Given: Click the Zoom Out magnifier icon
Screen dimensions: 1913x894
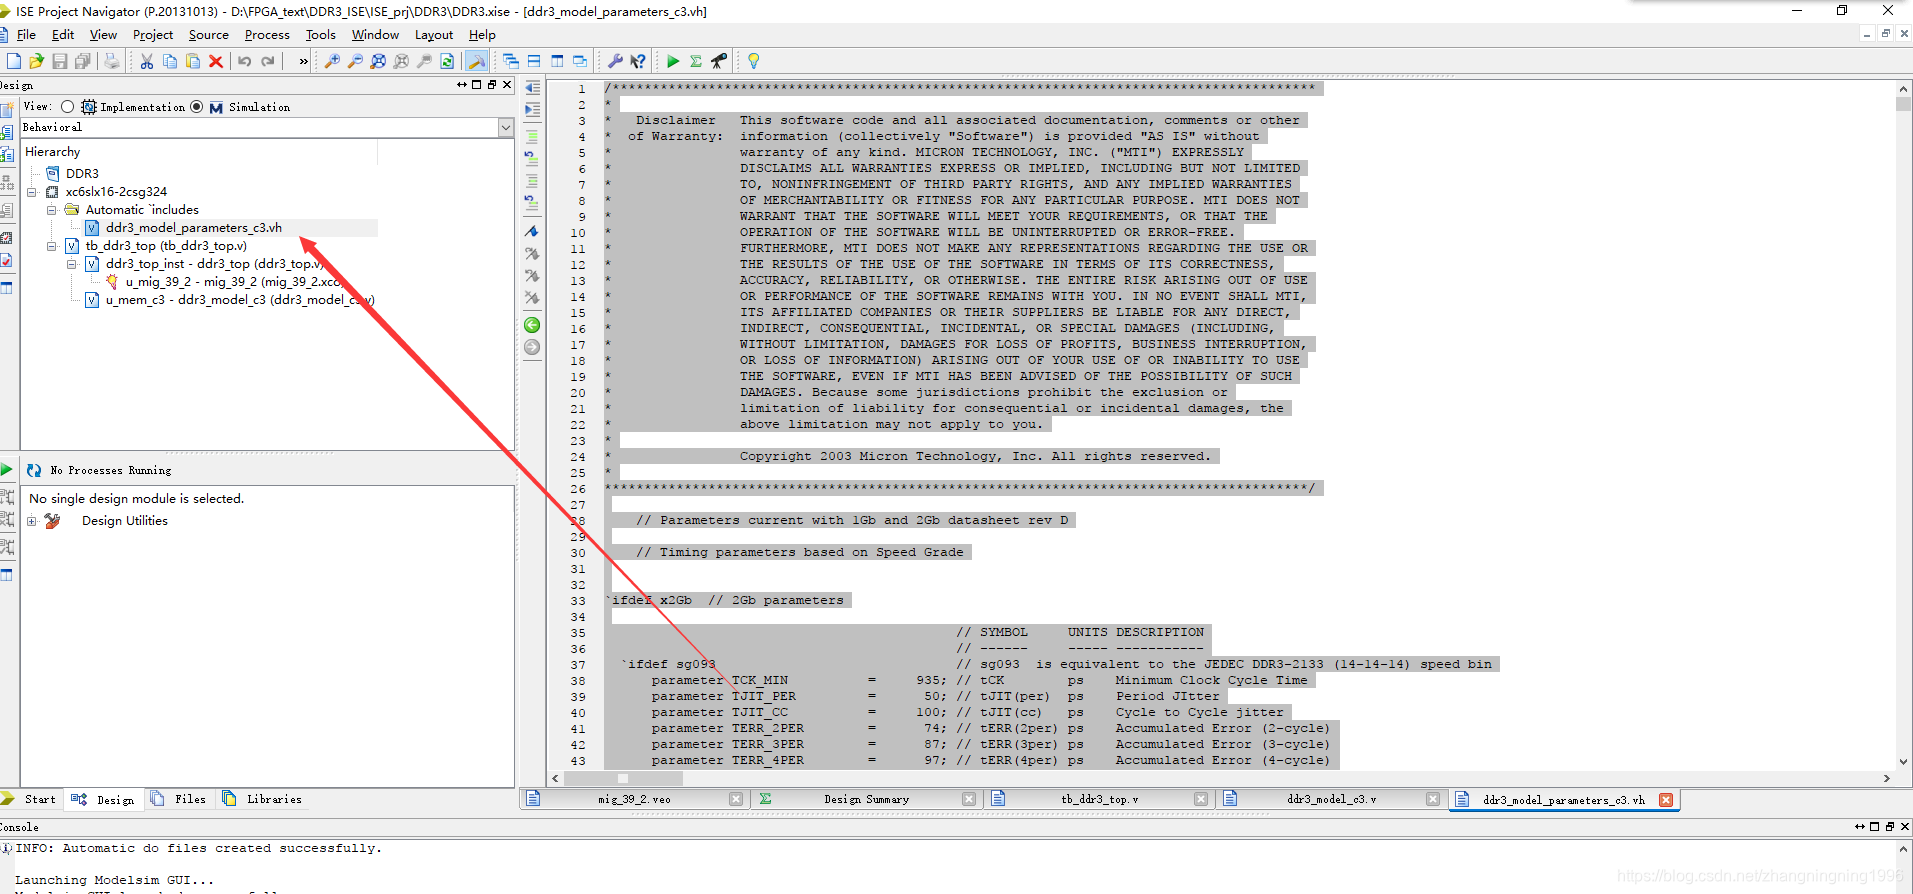Looking at the screenshot, I should (355, 61).
